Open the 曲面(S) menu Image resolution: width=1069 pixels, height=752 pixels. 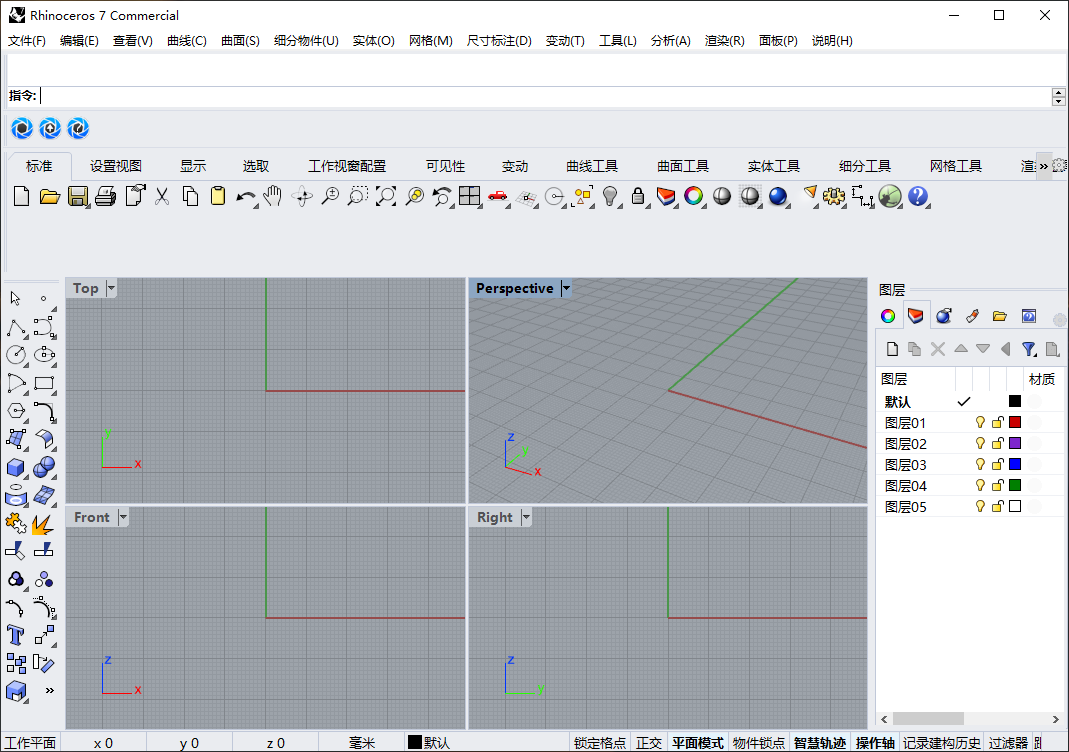[240, 41]
